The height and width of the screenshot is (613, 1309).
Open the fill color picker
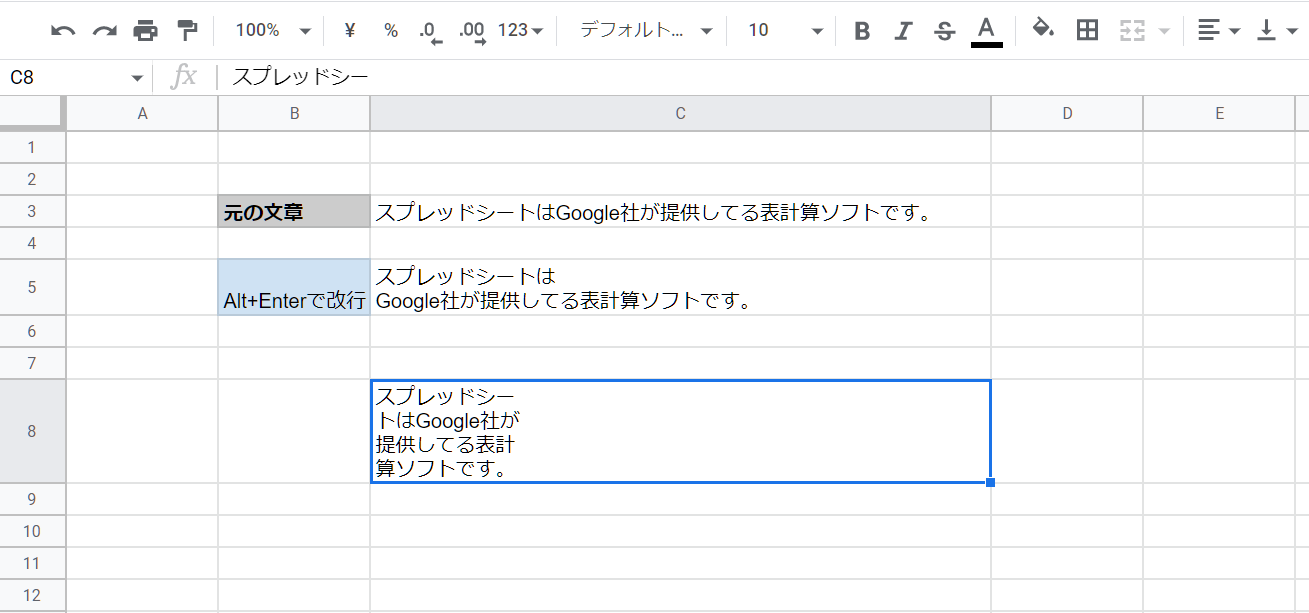point(1043,31)
